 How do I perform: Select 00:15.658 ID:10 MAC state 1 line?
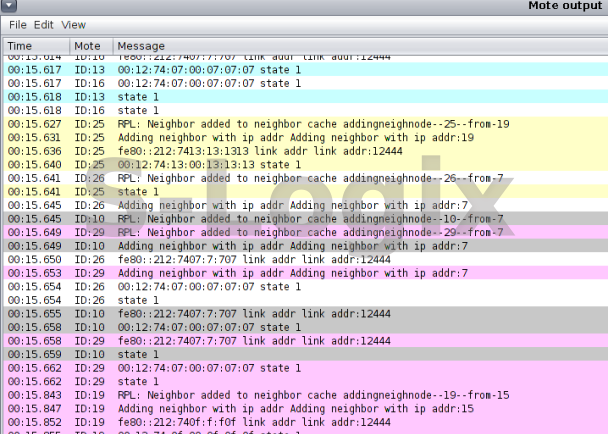click(306, 327)
